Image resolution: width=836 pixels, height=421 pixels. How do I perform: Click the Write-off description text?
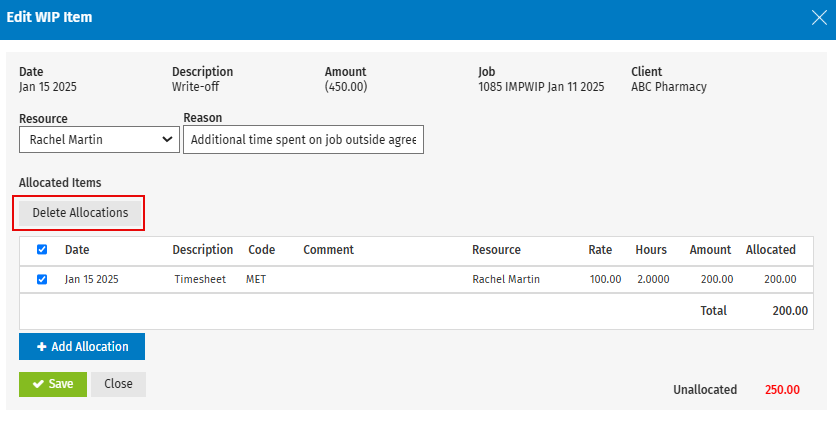click(x=195, y=87)
